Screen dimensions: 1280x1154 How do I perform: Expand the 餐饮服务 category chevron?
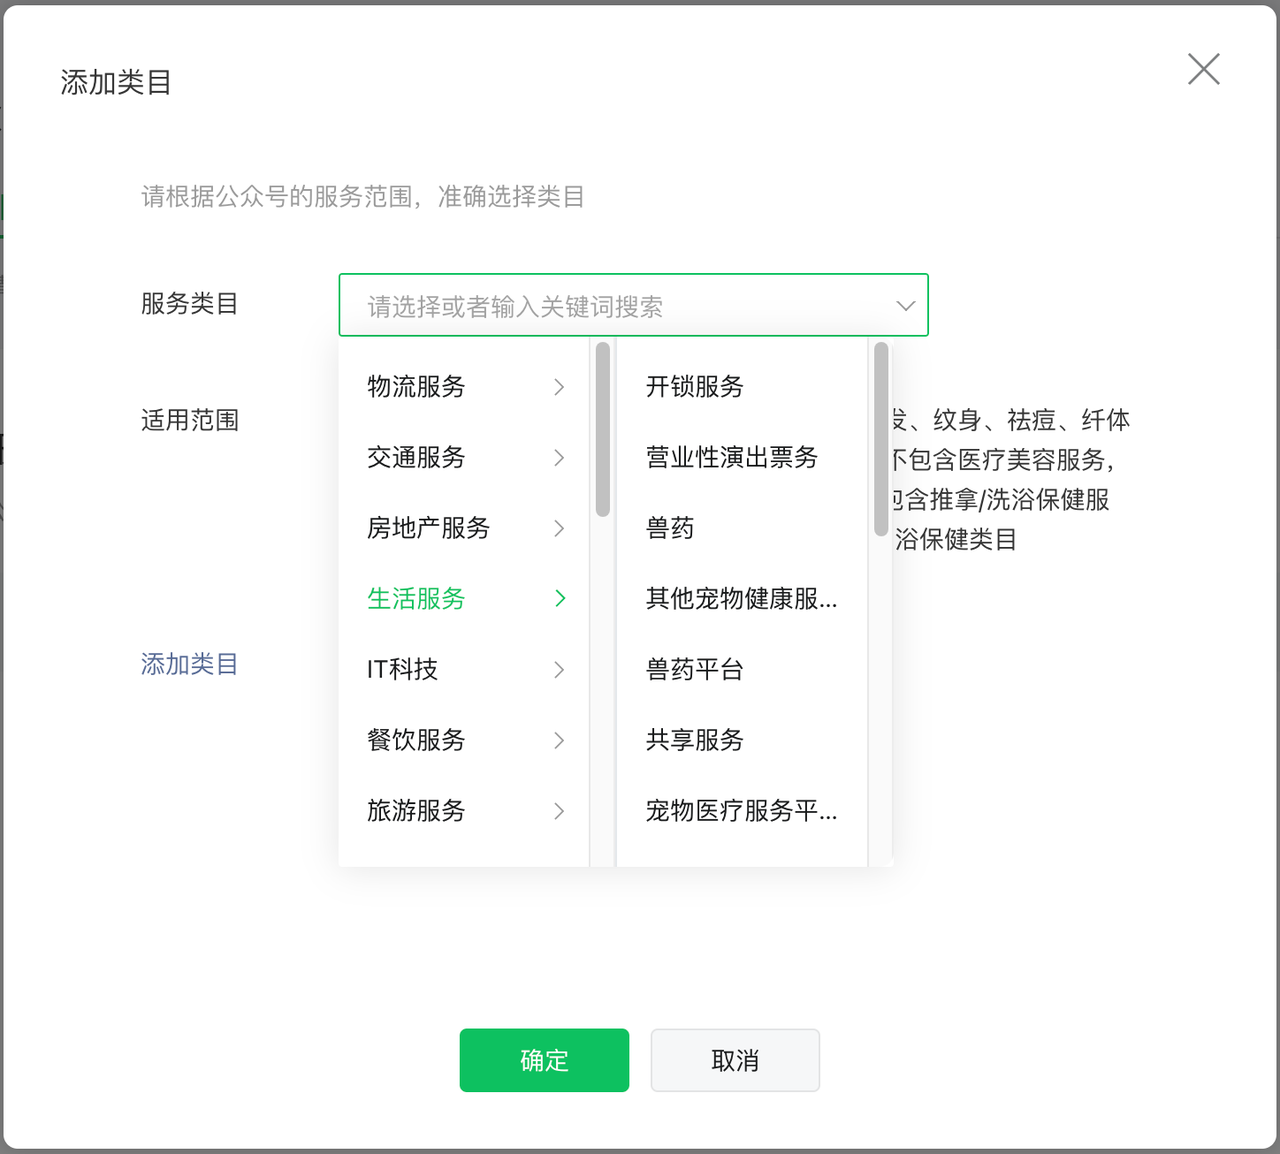(x=559, y=741)
